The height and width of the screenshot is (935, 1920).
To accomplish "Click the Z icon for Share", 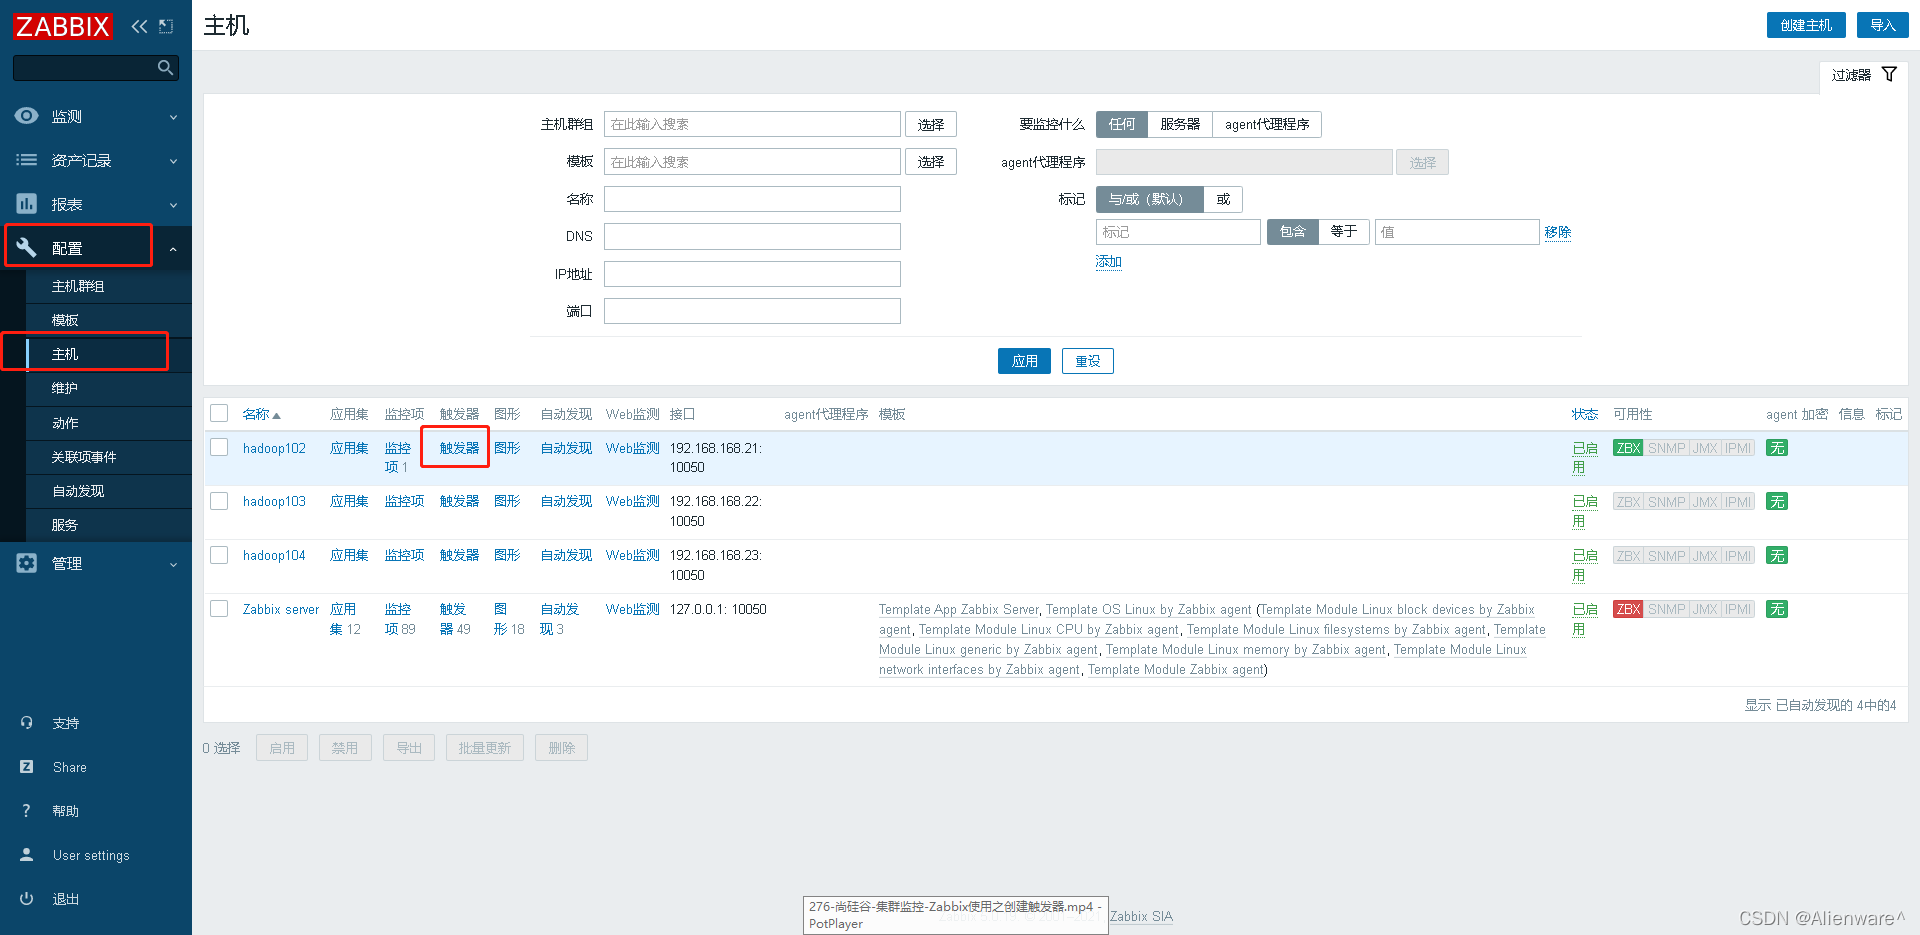I will point(27,767).
